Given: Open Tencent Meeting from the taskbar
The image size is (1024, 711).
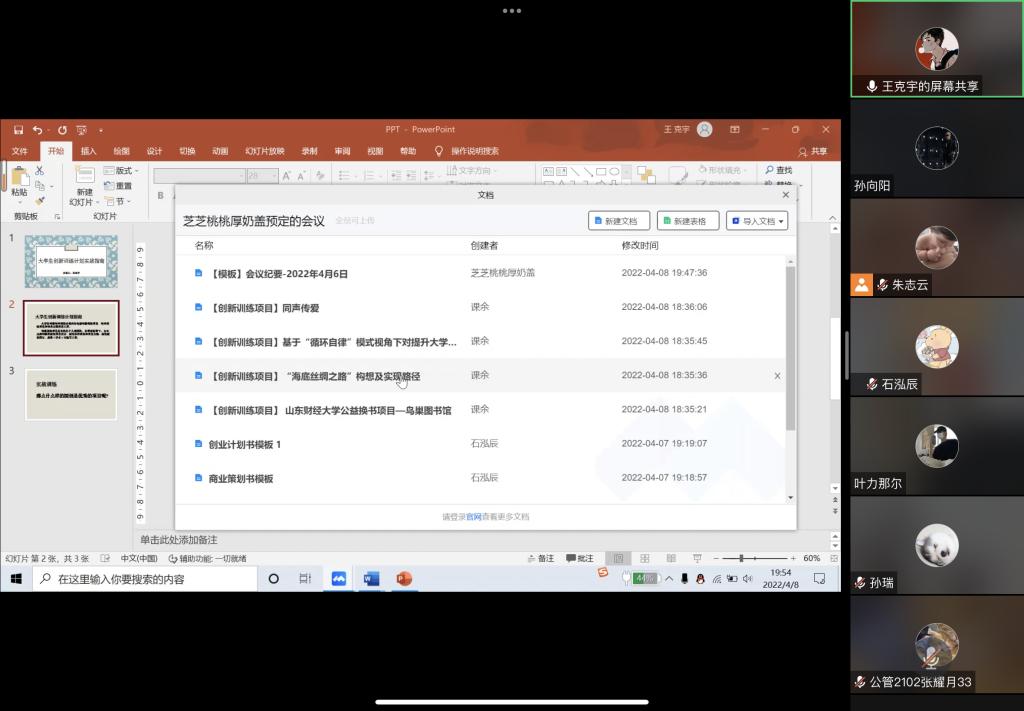Looking at the screenshot, I should (x=338, y=579).
